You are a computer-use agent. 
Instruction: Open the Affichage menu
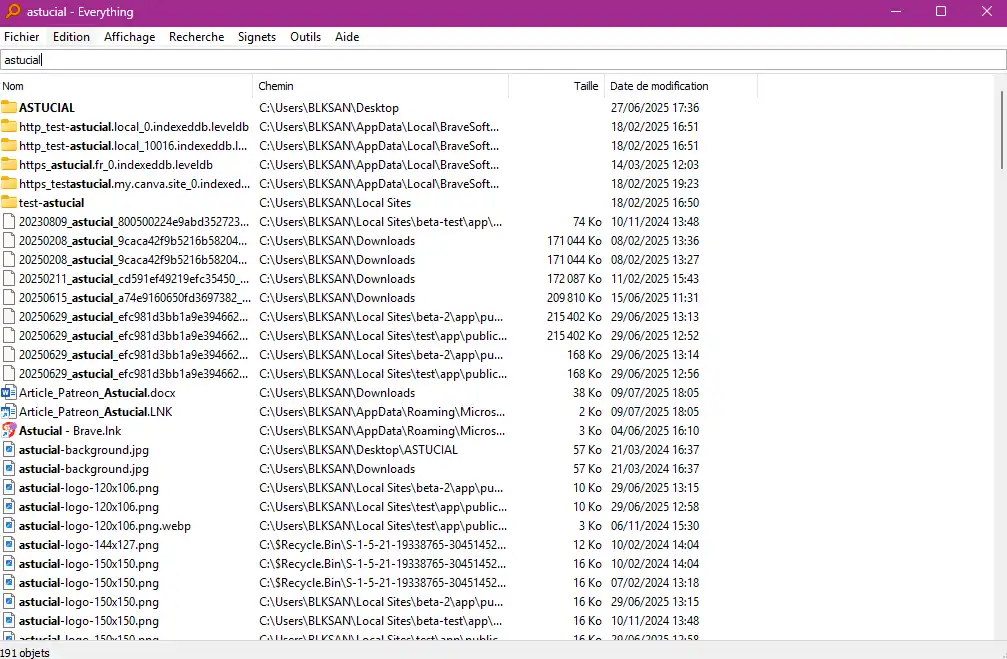coord(130,37)
